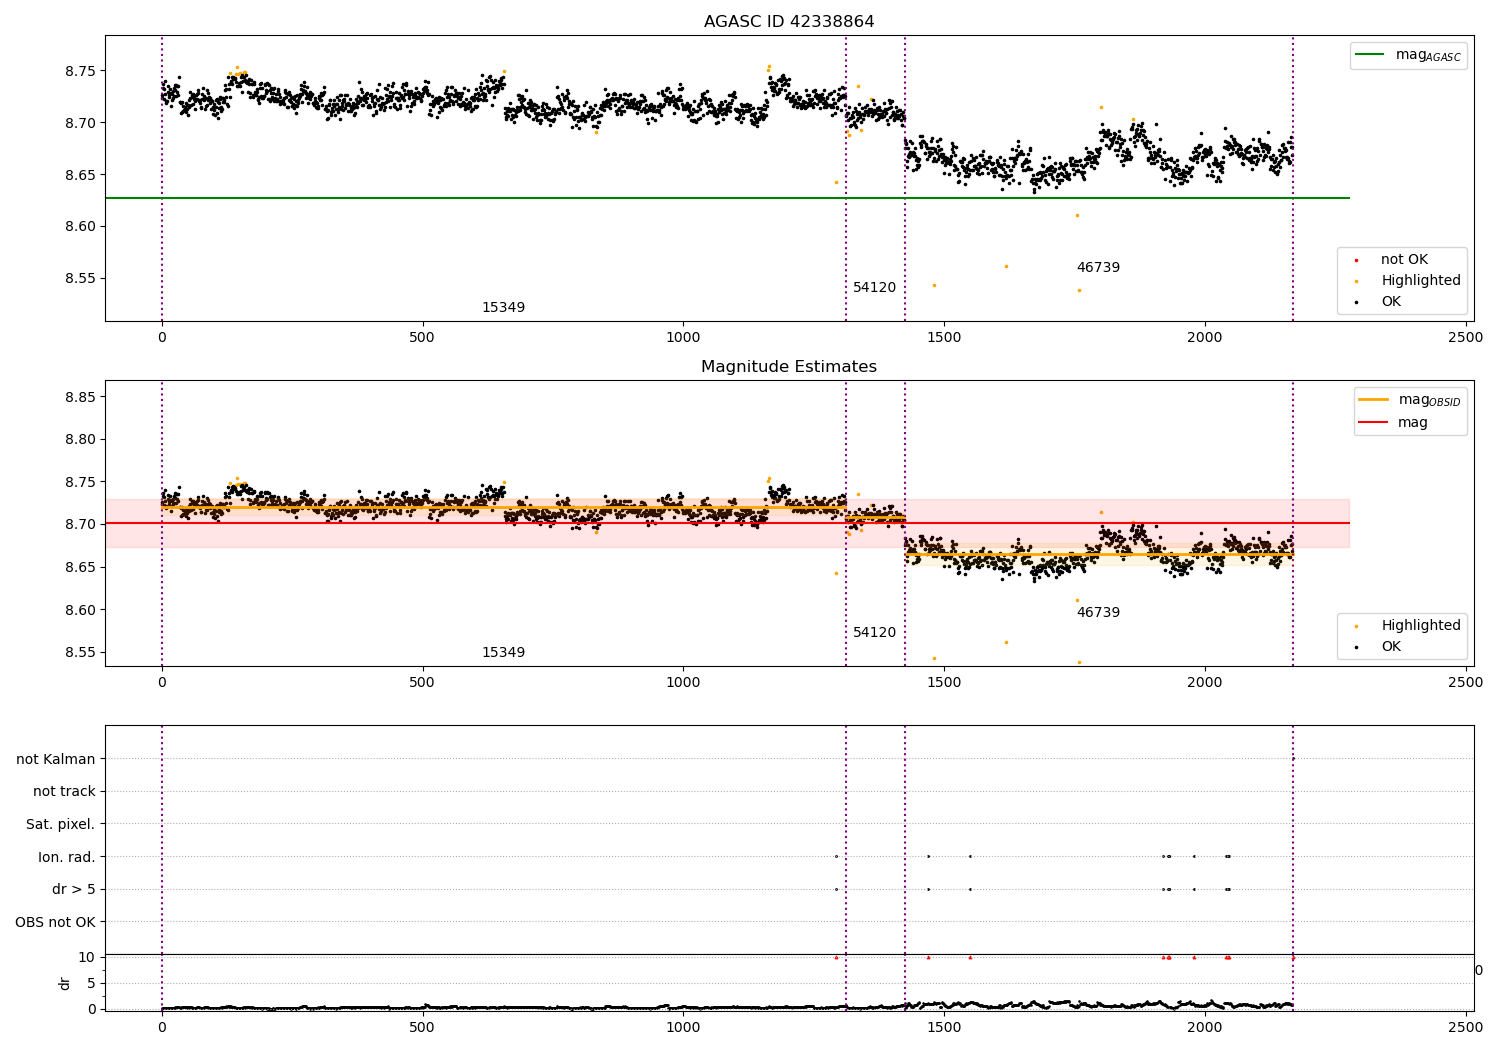The height and width of the screenshot is (1050, 1500).
Task: Click the red mag horizontal line in Magnitude Estimates
Action: point(727,523)
